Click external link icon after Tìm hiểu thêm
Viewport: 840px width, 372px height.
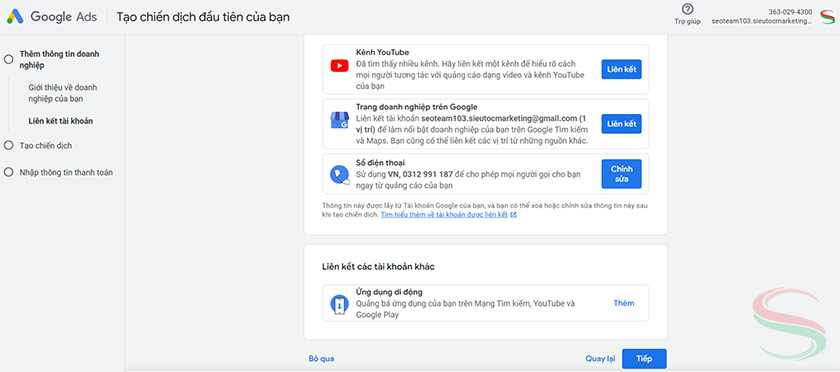(513, 215)
